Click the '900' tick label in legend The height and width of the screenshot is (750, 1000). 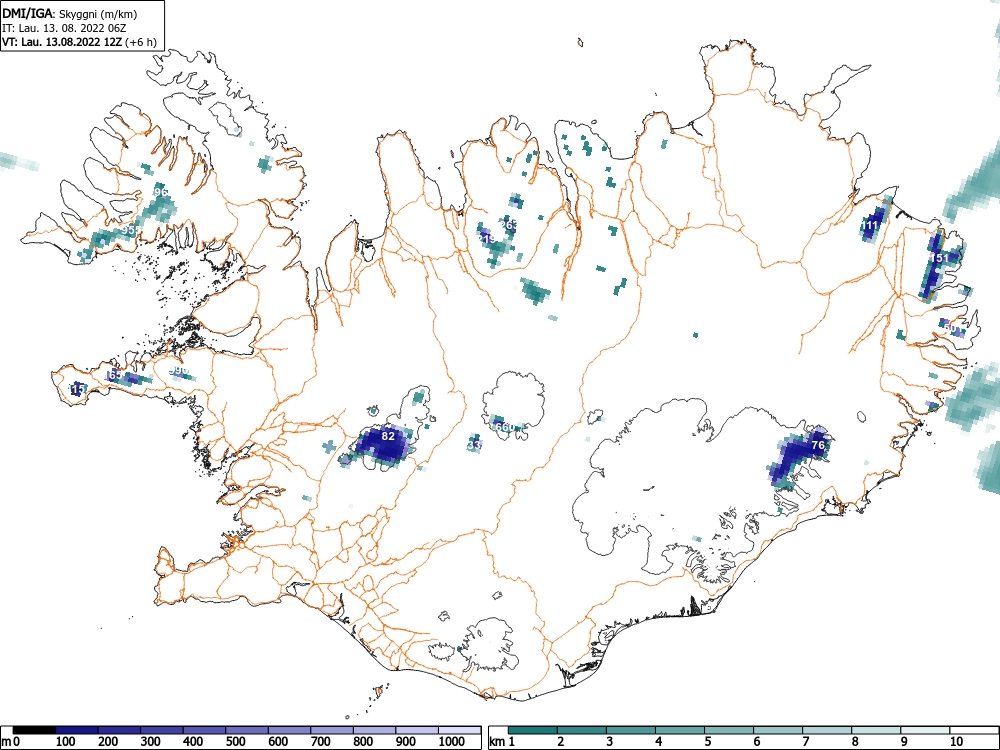point(406,742)
